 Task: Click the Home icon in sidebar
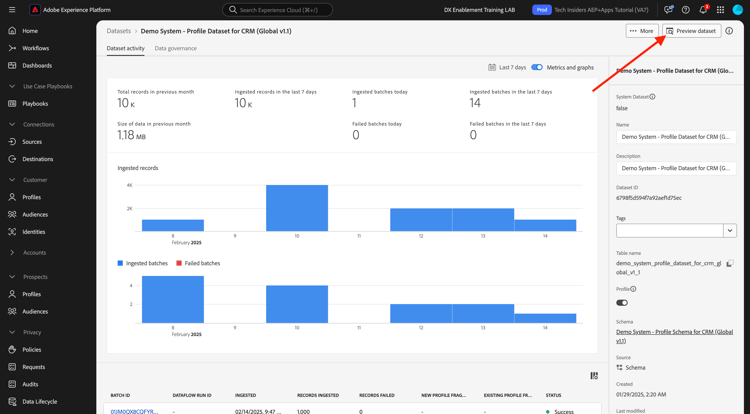[x=12, y=31]
